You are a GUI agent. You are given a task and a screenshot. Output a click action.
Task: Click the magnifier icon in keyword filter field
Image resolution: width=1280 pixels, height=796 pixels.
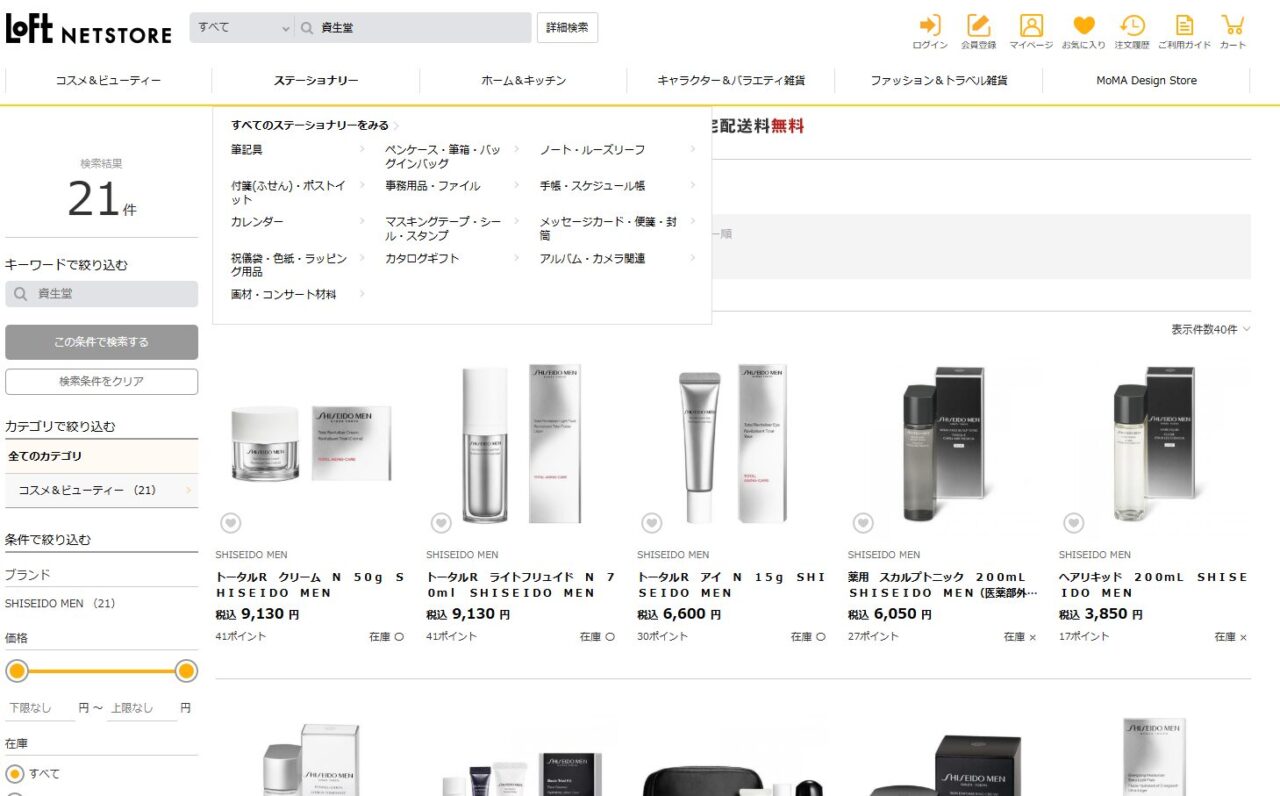[20, 294]
